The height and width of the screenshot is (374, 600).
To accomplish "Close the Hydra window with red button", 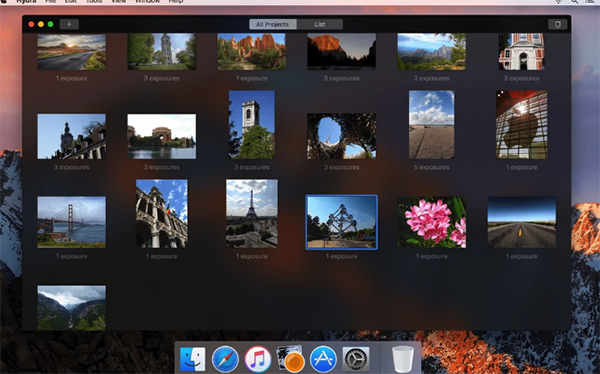I will click(x=31, y=24).
